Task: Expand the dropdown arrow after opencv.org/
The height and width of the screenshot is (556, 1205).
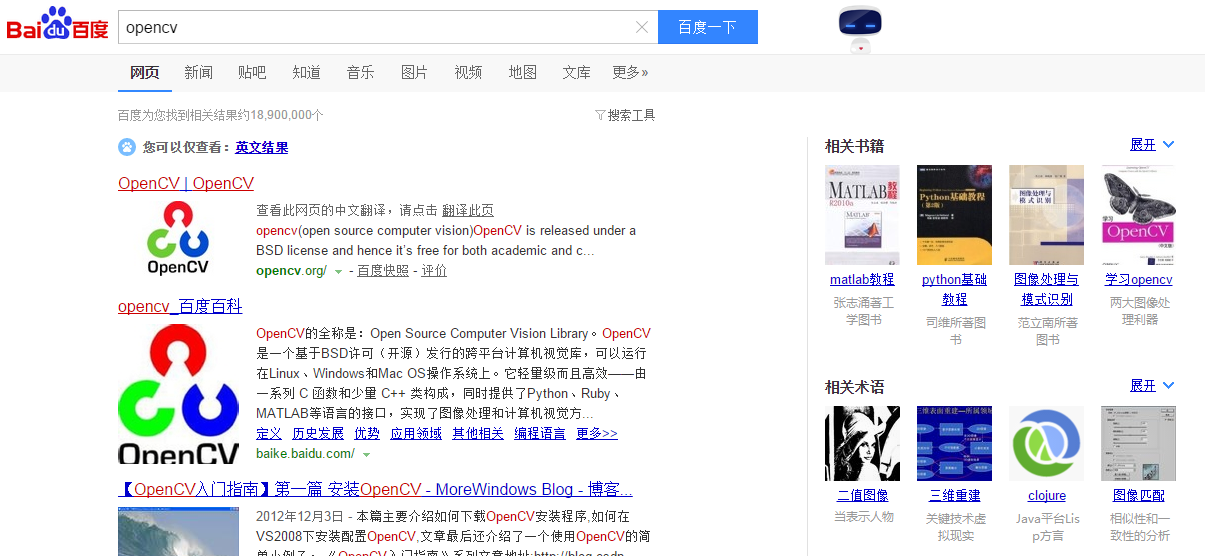Action: (338, 272)
